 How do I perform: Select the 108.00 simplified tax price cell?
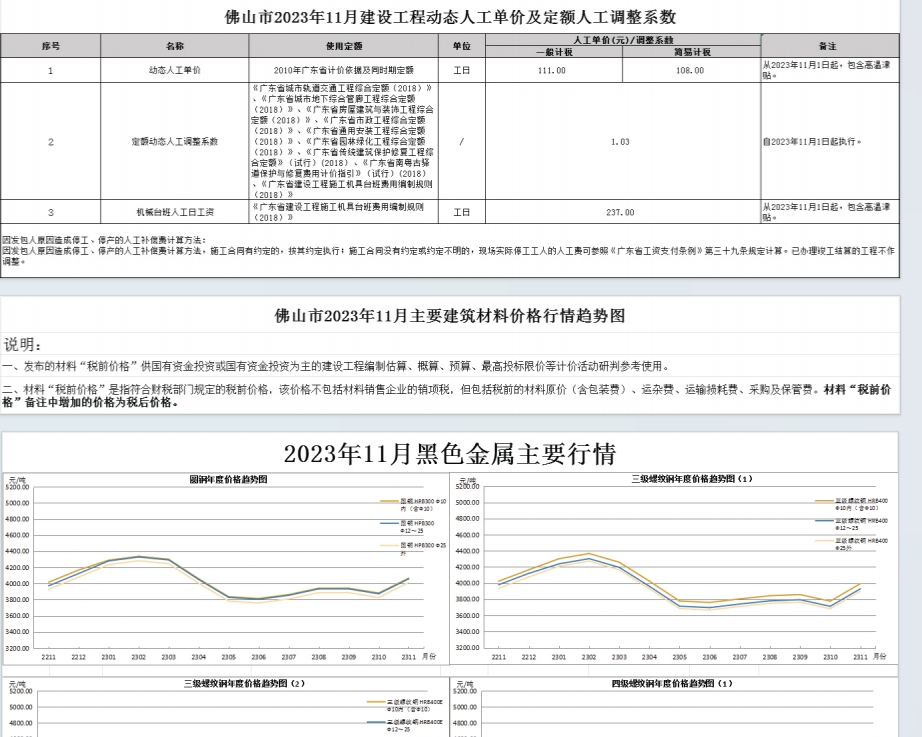click(x=690, y=70)
